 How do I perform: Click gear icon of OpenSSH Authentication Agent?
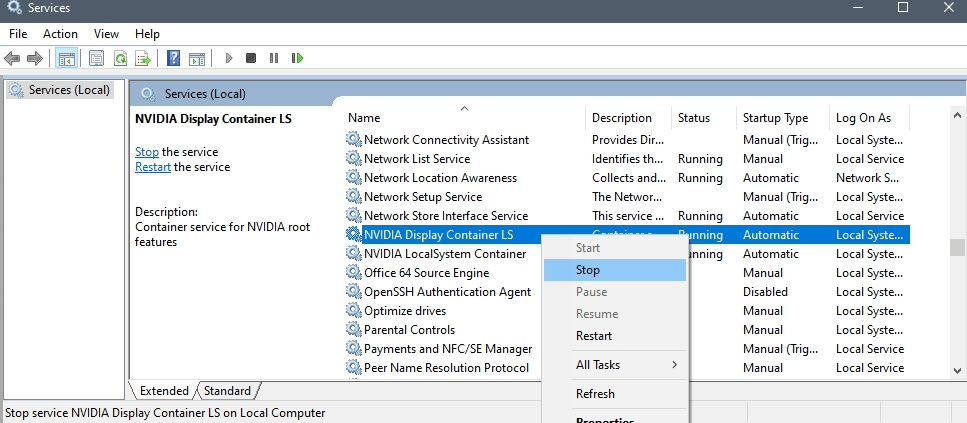[353, 292]
